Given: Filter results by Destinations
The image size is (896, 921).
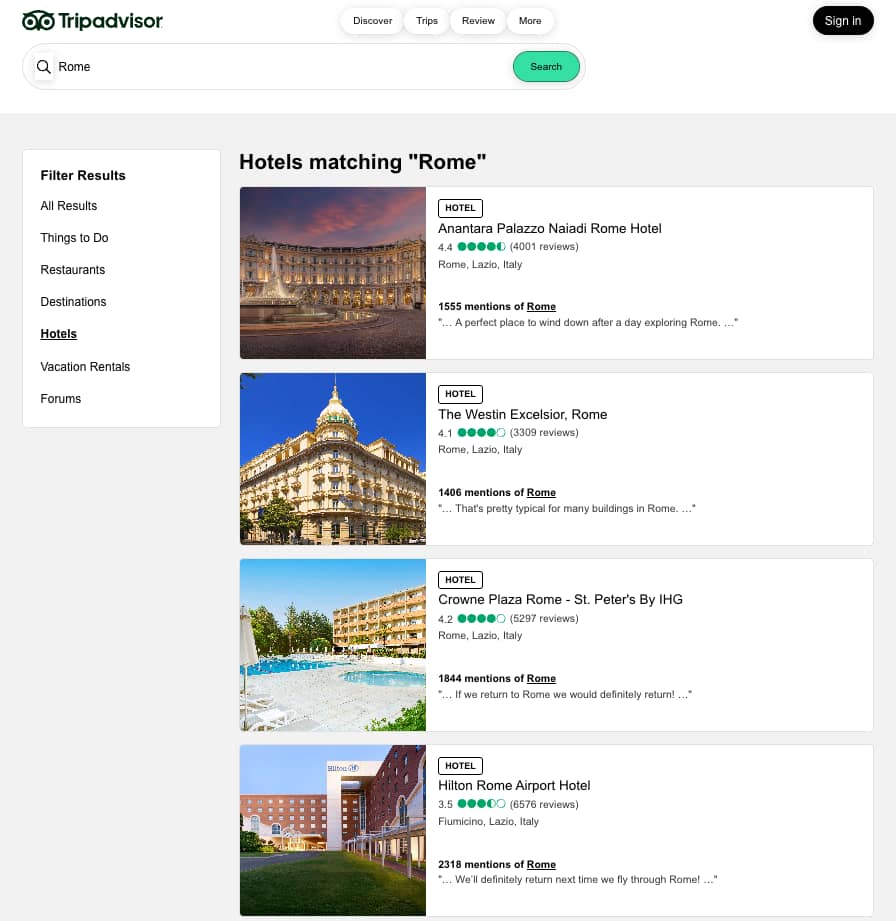Looking at the screenshot, I should [x=73, y=302].
